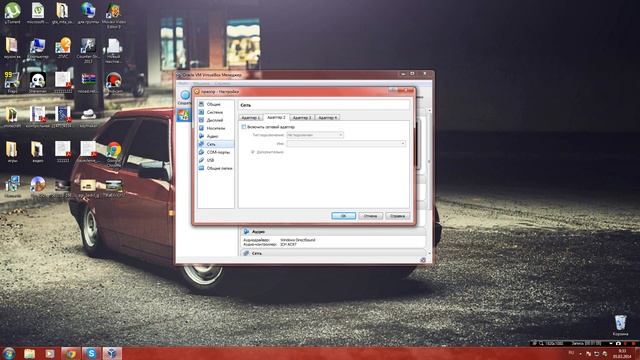Open the Общие папки settings category

216,168
